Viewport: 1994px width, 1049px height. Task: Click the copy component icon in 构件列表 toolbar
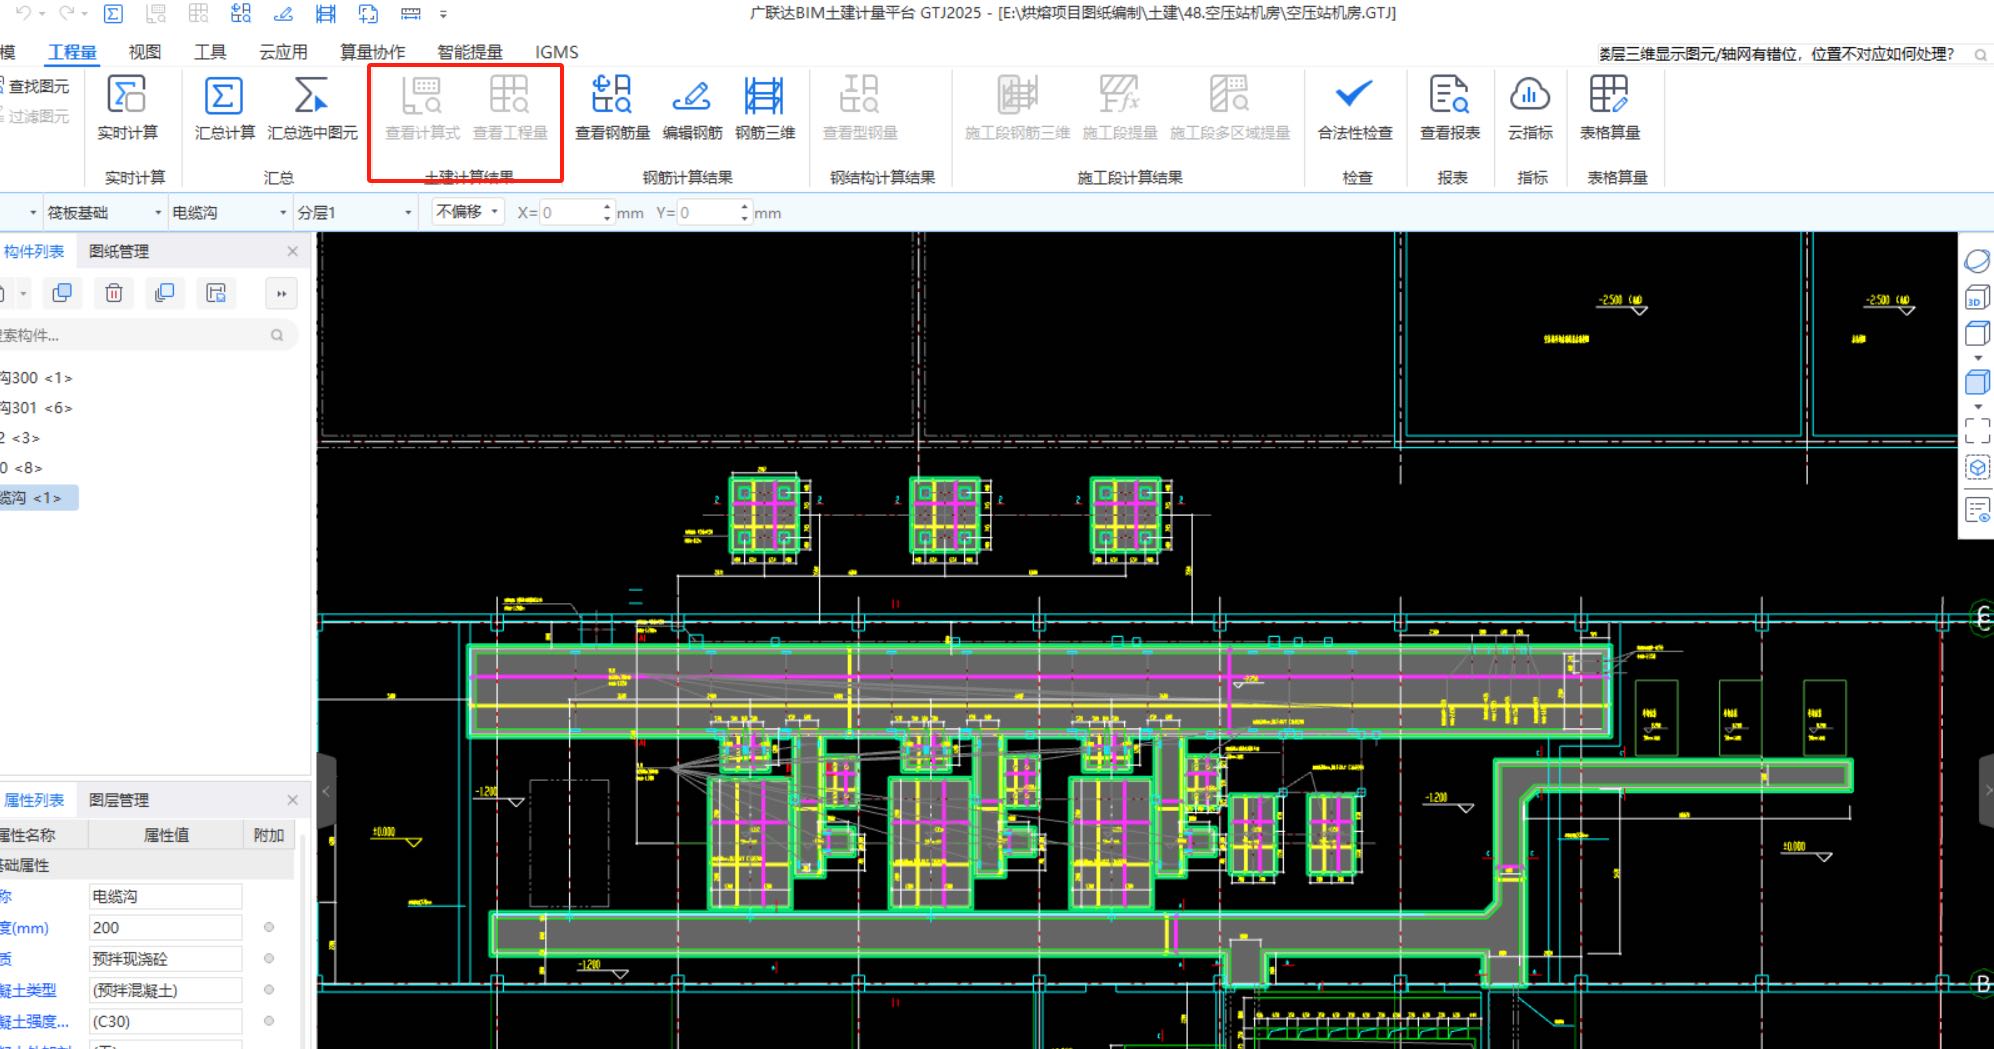pos(62,293)
